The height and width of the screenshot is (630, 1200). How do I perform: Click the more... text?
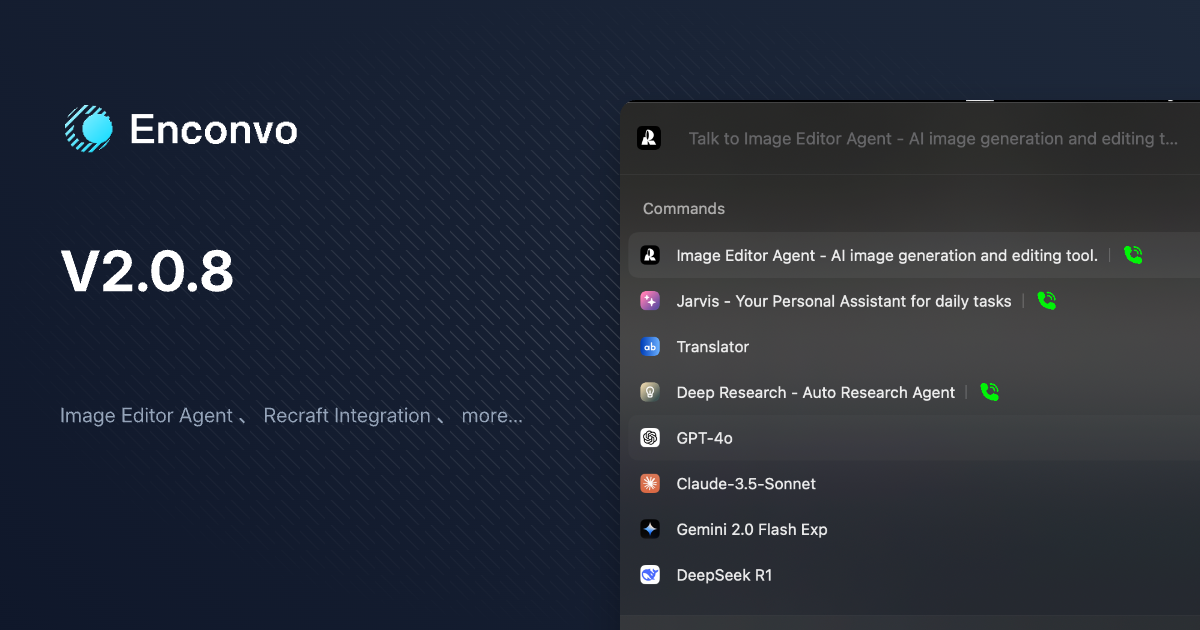tap(492, 416)
